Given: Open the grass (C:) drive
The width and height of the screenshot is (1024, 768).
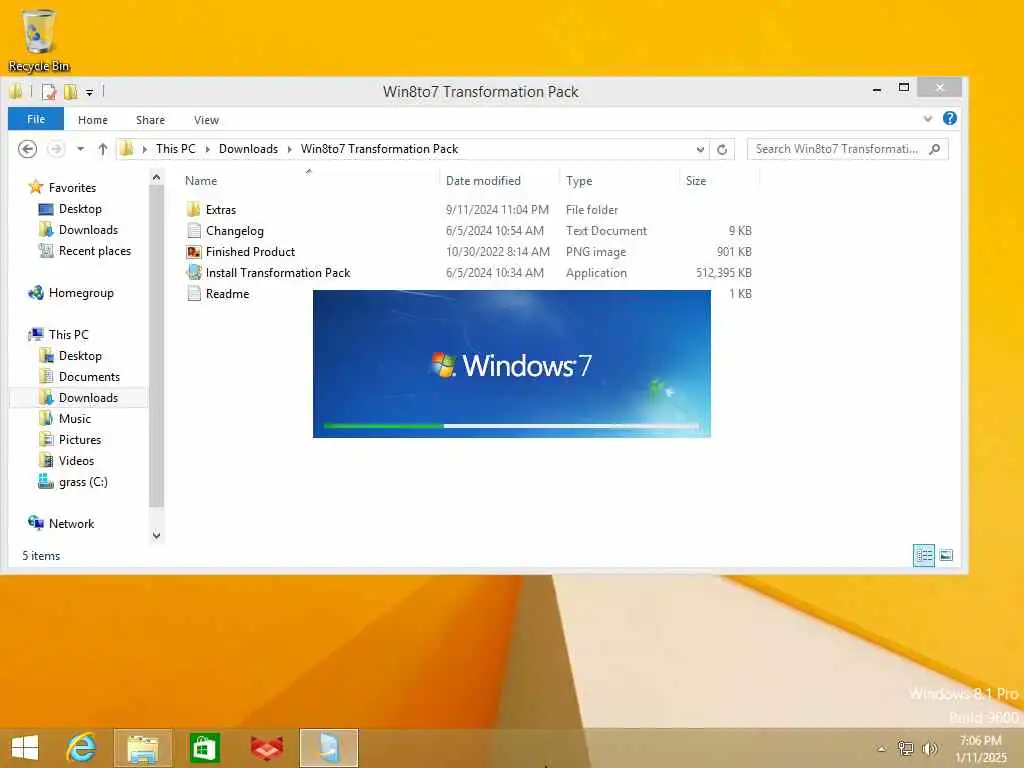Looking at the screenshot, I should pyautogui.click(x=83, y=482).
